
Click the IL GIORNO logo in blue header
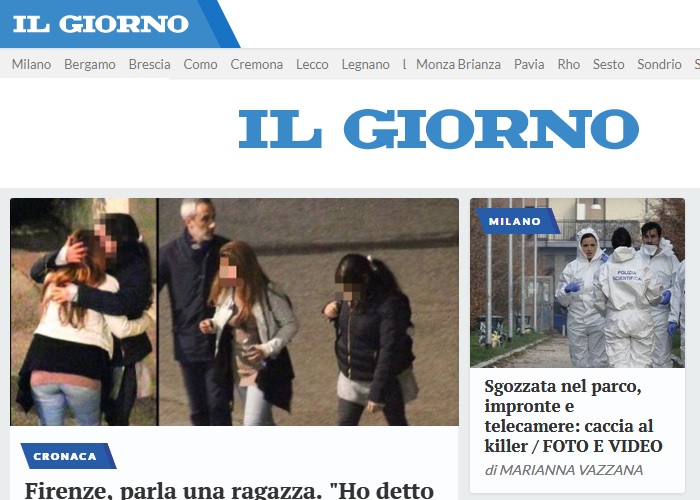101,24
